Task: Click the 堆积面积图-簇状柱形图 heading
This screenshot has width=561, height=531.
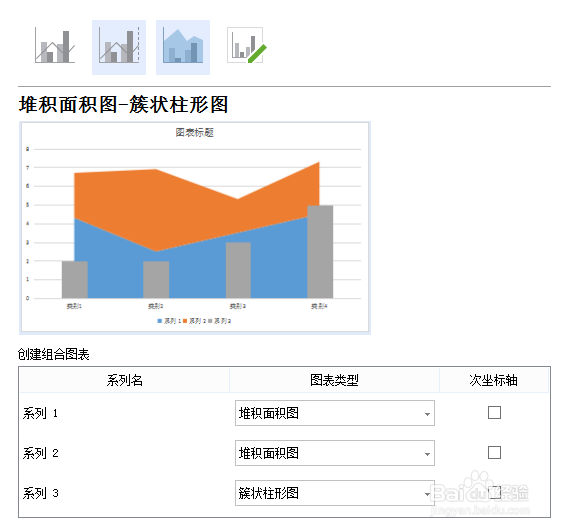Action: 123,104
